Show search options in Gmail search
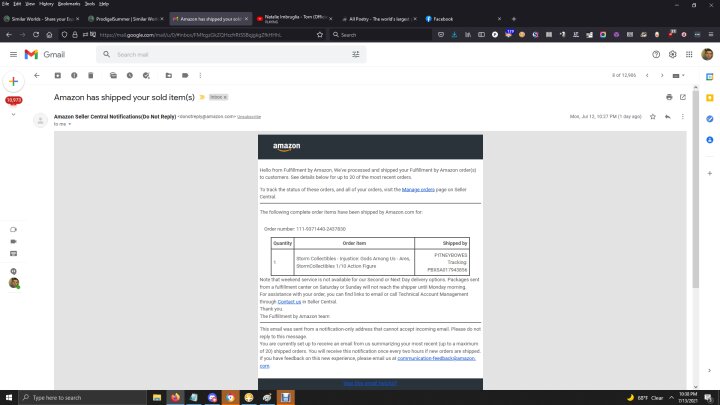 [355, 54]
